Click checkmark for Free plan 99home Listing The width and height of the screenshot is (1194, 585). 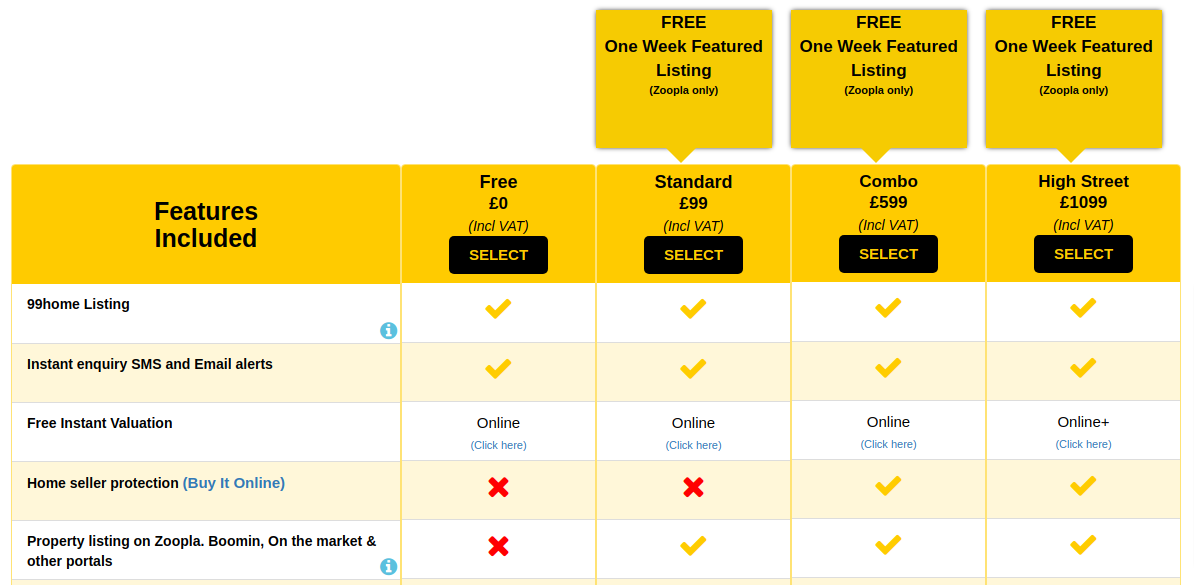point(498,308)
